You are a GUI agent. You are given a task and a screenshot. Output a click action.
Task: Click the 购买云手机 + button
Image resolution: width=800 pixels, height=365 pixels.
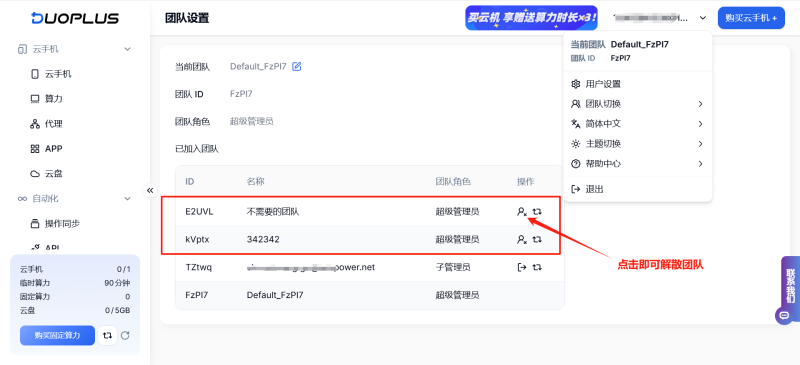[751, 18]
